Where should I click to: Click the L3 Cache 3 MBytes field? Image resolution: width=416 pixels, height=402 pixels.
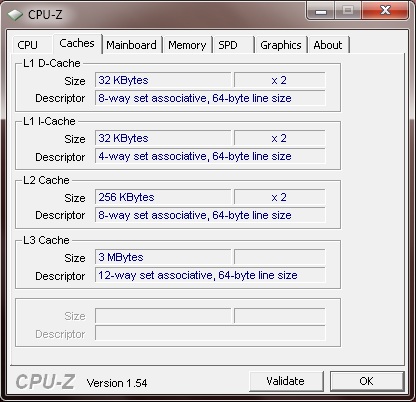pos(163,257)
